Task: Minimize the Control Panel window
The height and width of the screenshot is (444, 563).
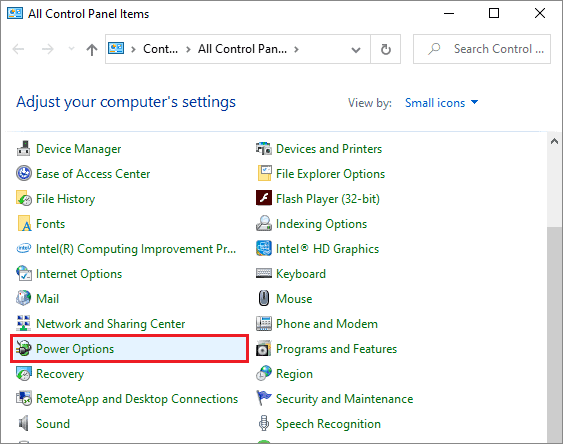Action: click(x=449, y=14)
